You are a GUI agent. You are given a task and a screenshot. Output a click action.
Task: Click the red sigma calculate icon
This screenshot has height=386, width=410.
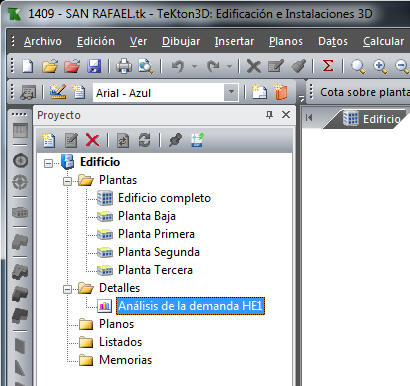click(x=328, y=65)
